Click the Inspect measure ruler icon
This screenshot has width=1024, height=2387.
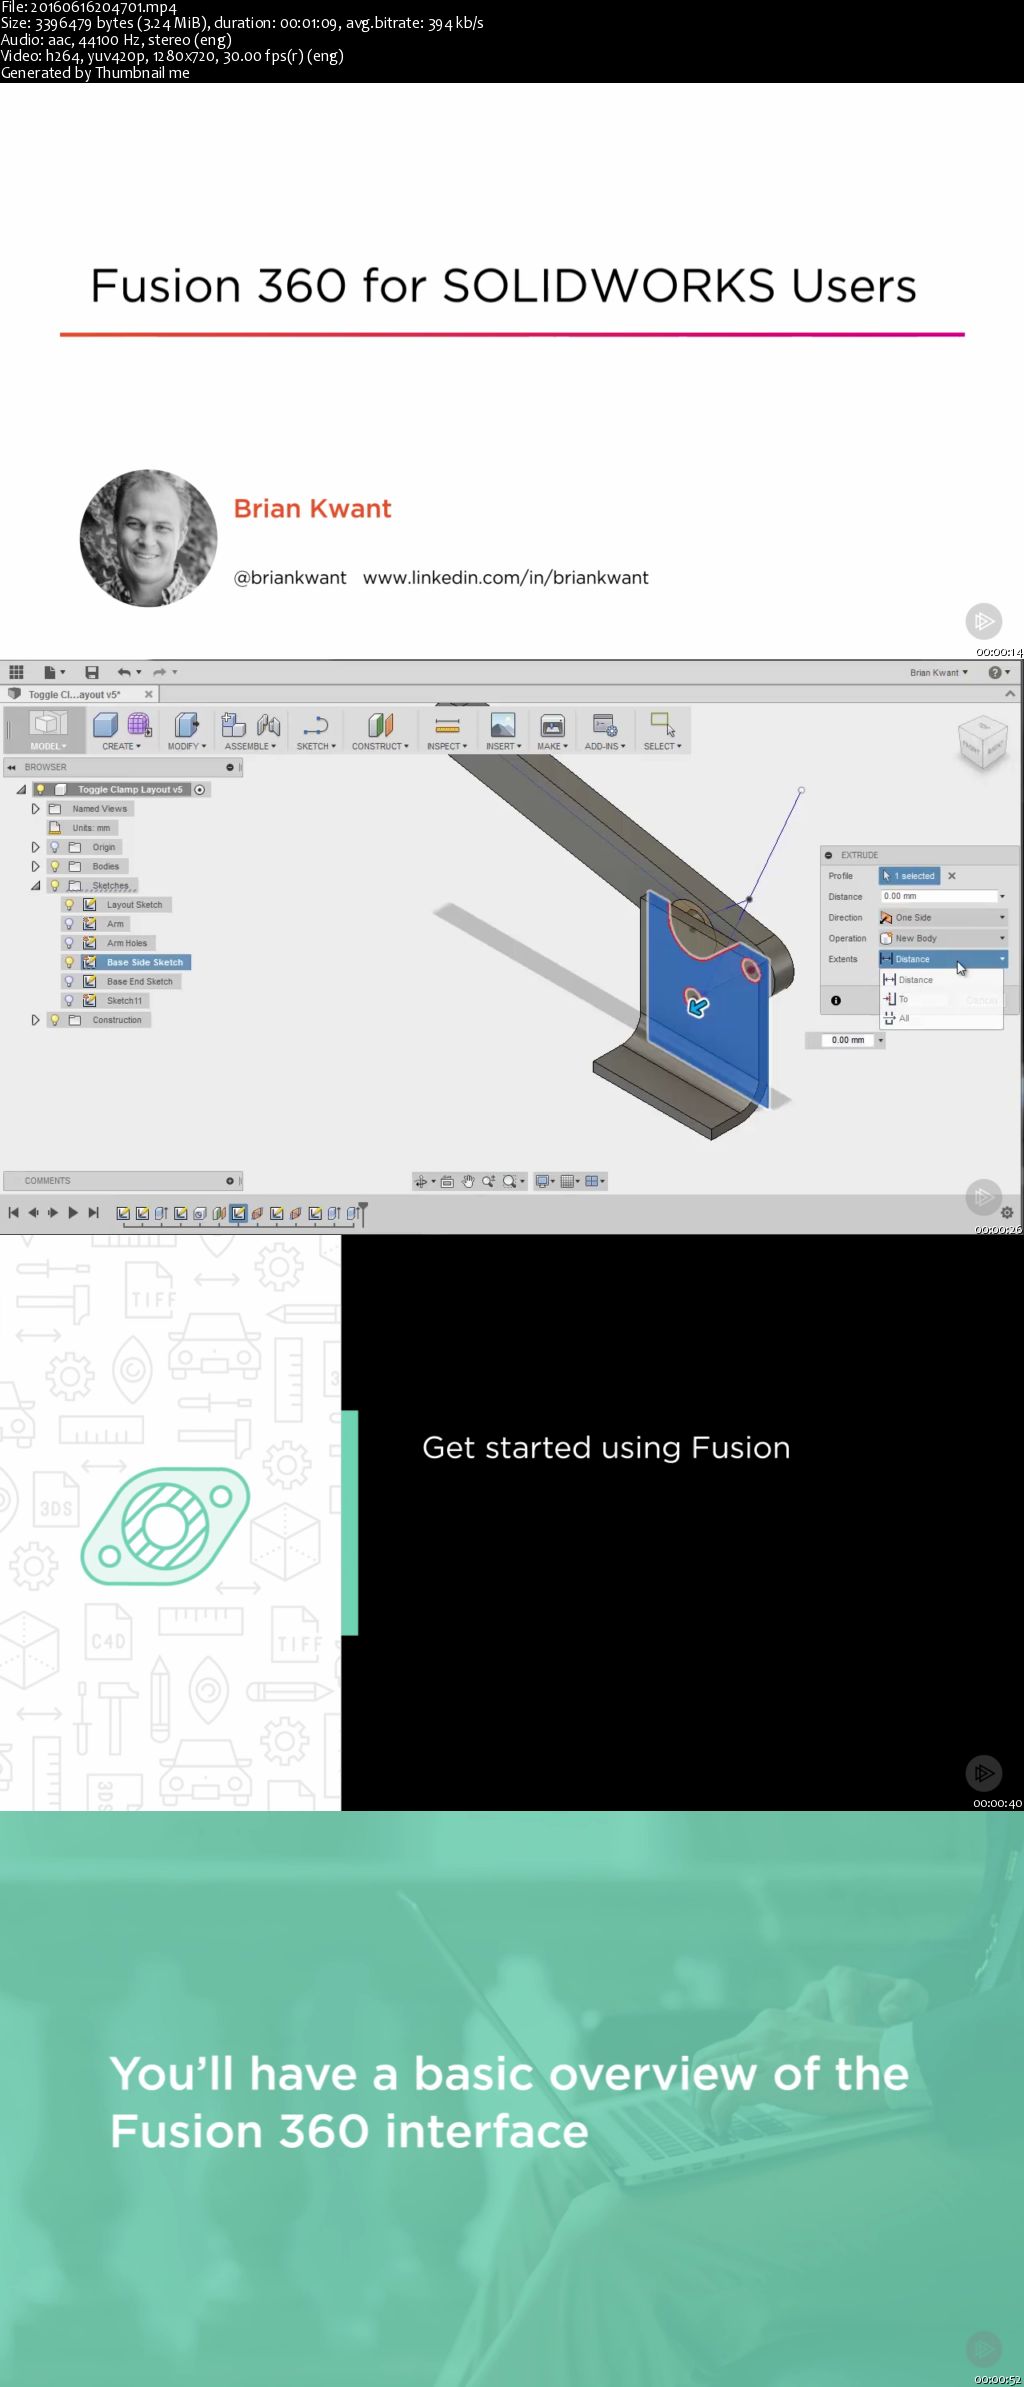447,725
